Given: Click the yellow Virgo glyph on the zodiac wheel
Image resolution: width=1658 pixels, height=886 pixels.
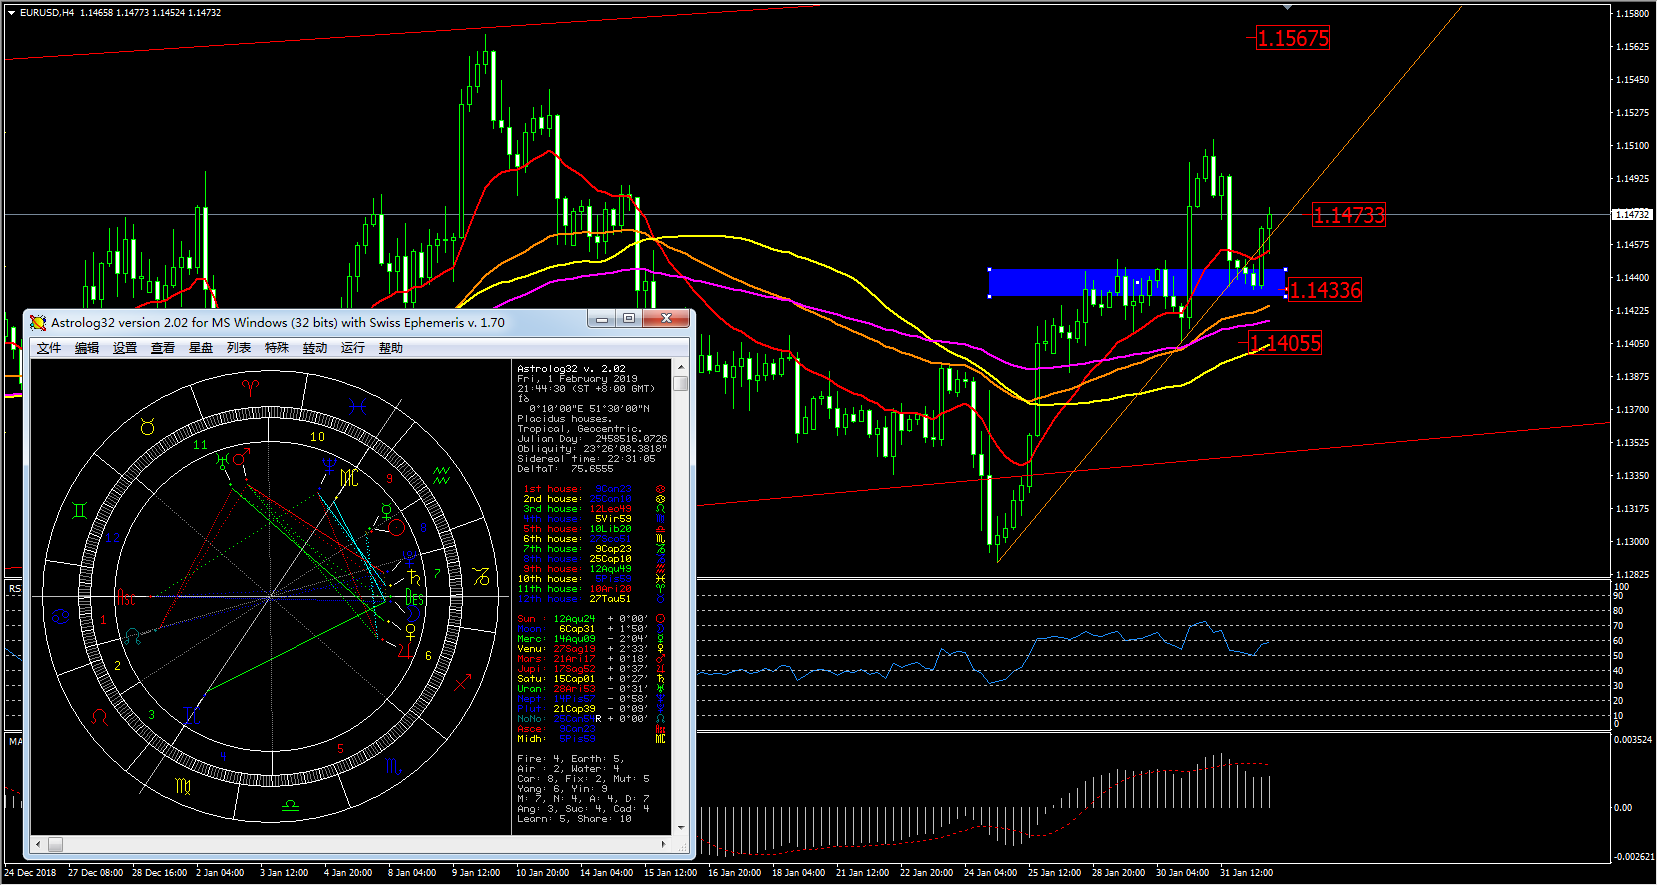Looking at the screenshot, I should tap(183, 787).
